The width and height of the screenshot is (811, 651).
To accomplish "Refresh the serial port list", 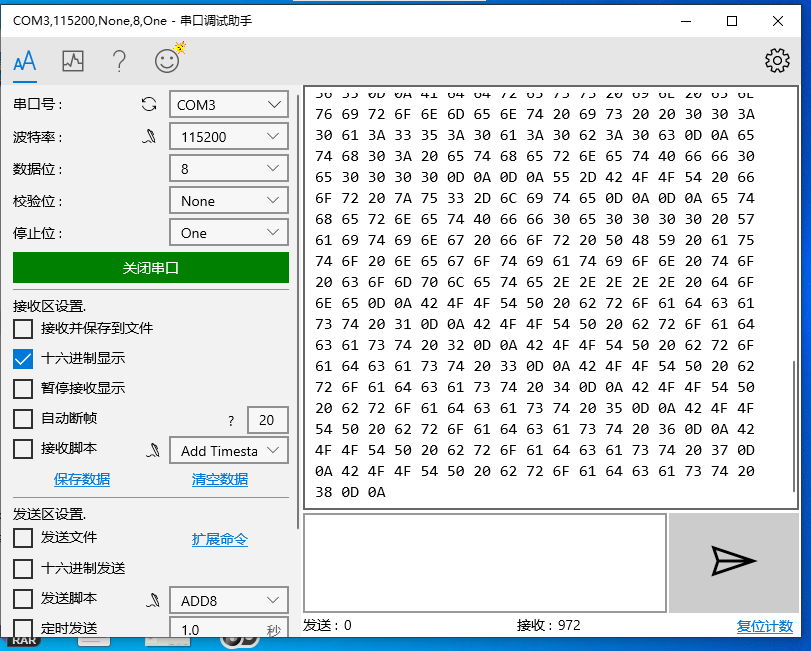I will pyautogui.click(x=149, y=104).
